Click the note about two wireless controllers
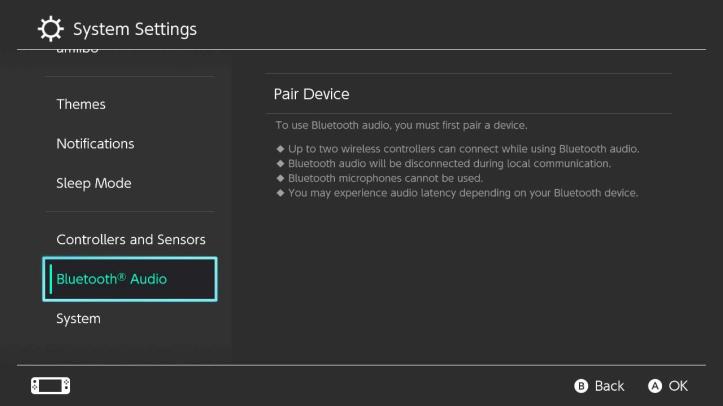Screen dimensions: 723x406 tap(463, 149)
